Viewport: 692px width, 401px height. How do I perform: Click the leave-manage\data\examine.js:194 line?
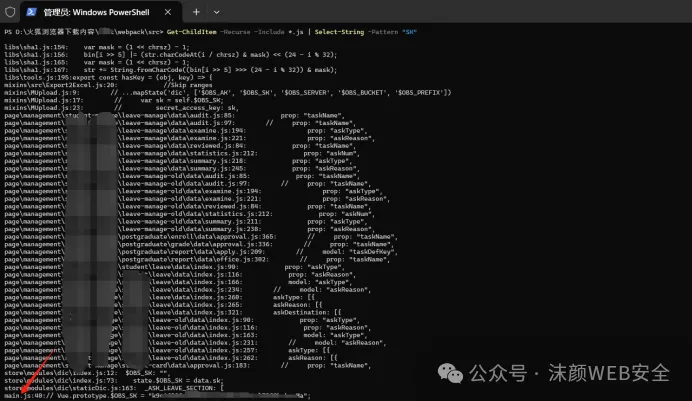pyautogui.click(x=186, y=131)
